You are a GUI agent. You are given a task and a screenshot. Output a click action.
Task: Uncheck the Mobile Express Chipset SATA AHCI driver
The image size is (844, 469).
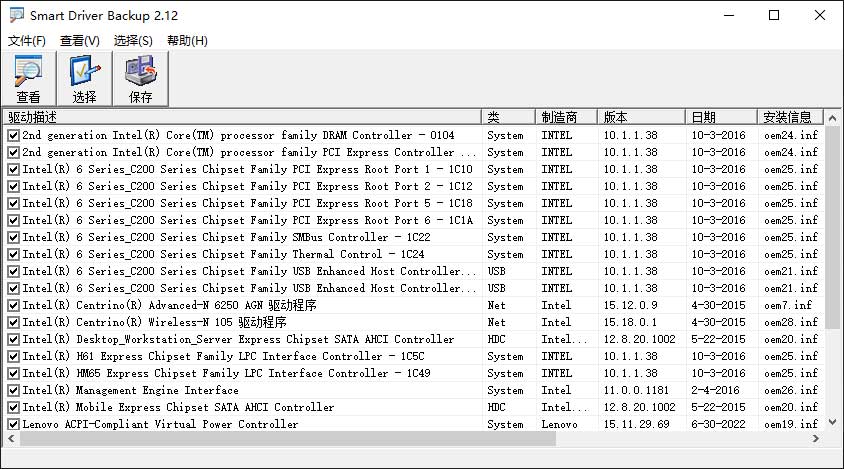(13, 408)
